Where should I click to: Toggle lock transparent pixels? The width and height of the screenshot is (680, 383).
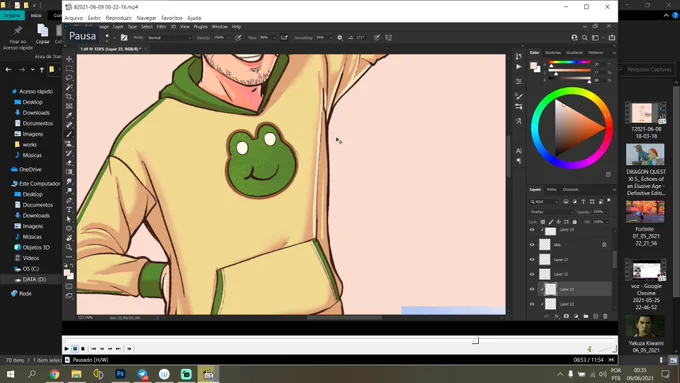click(543, 222)
